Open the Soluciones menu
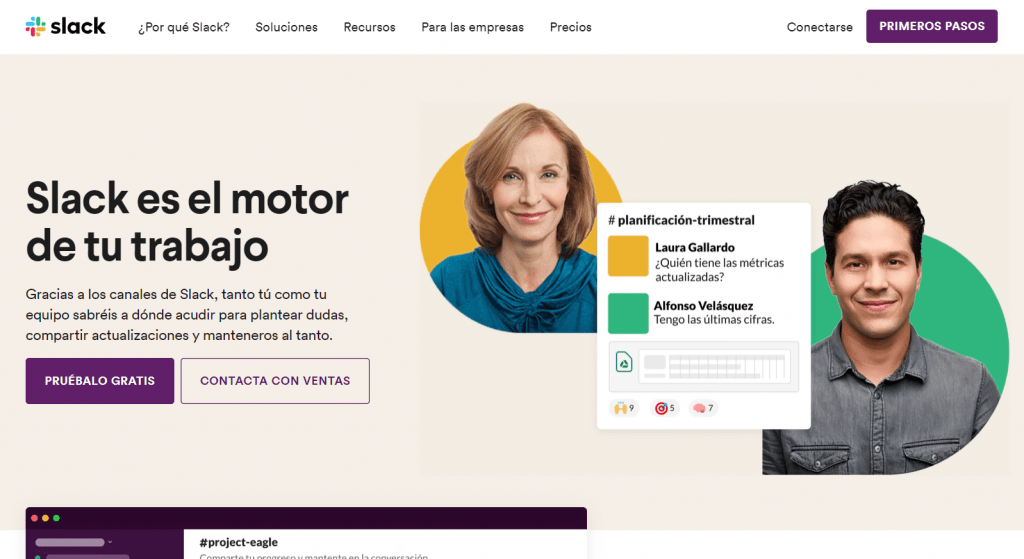The width and height of the screenshot is (1024, 559). point(286,27)
